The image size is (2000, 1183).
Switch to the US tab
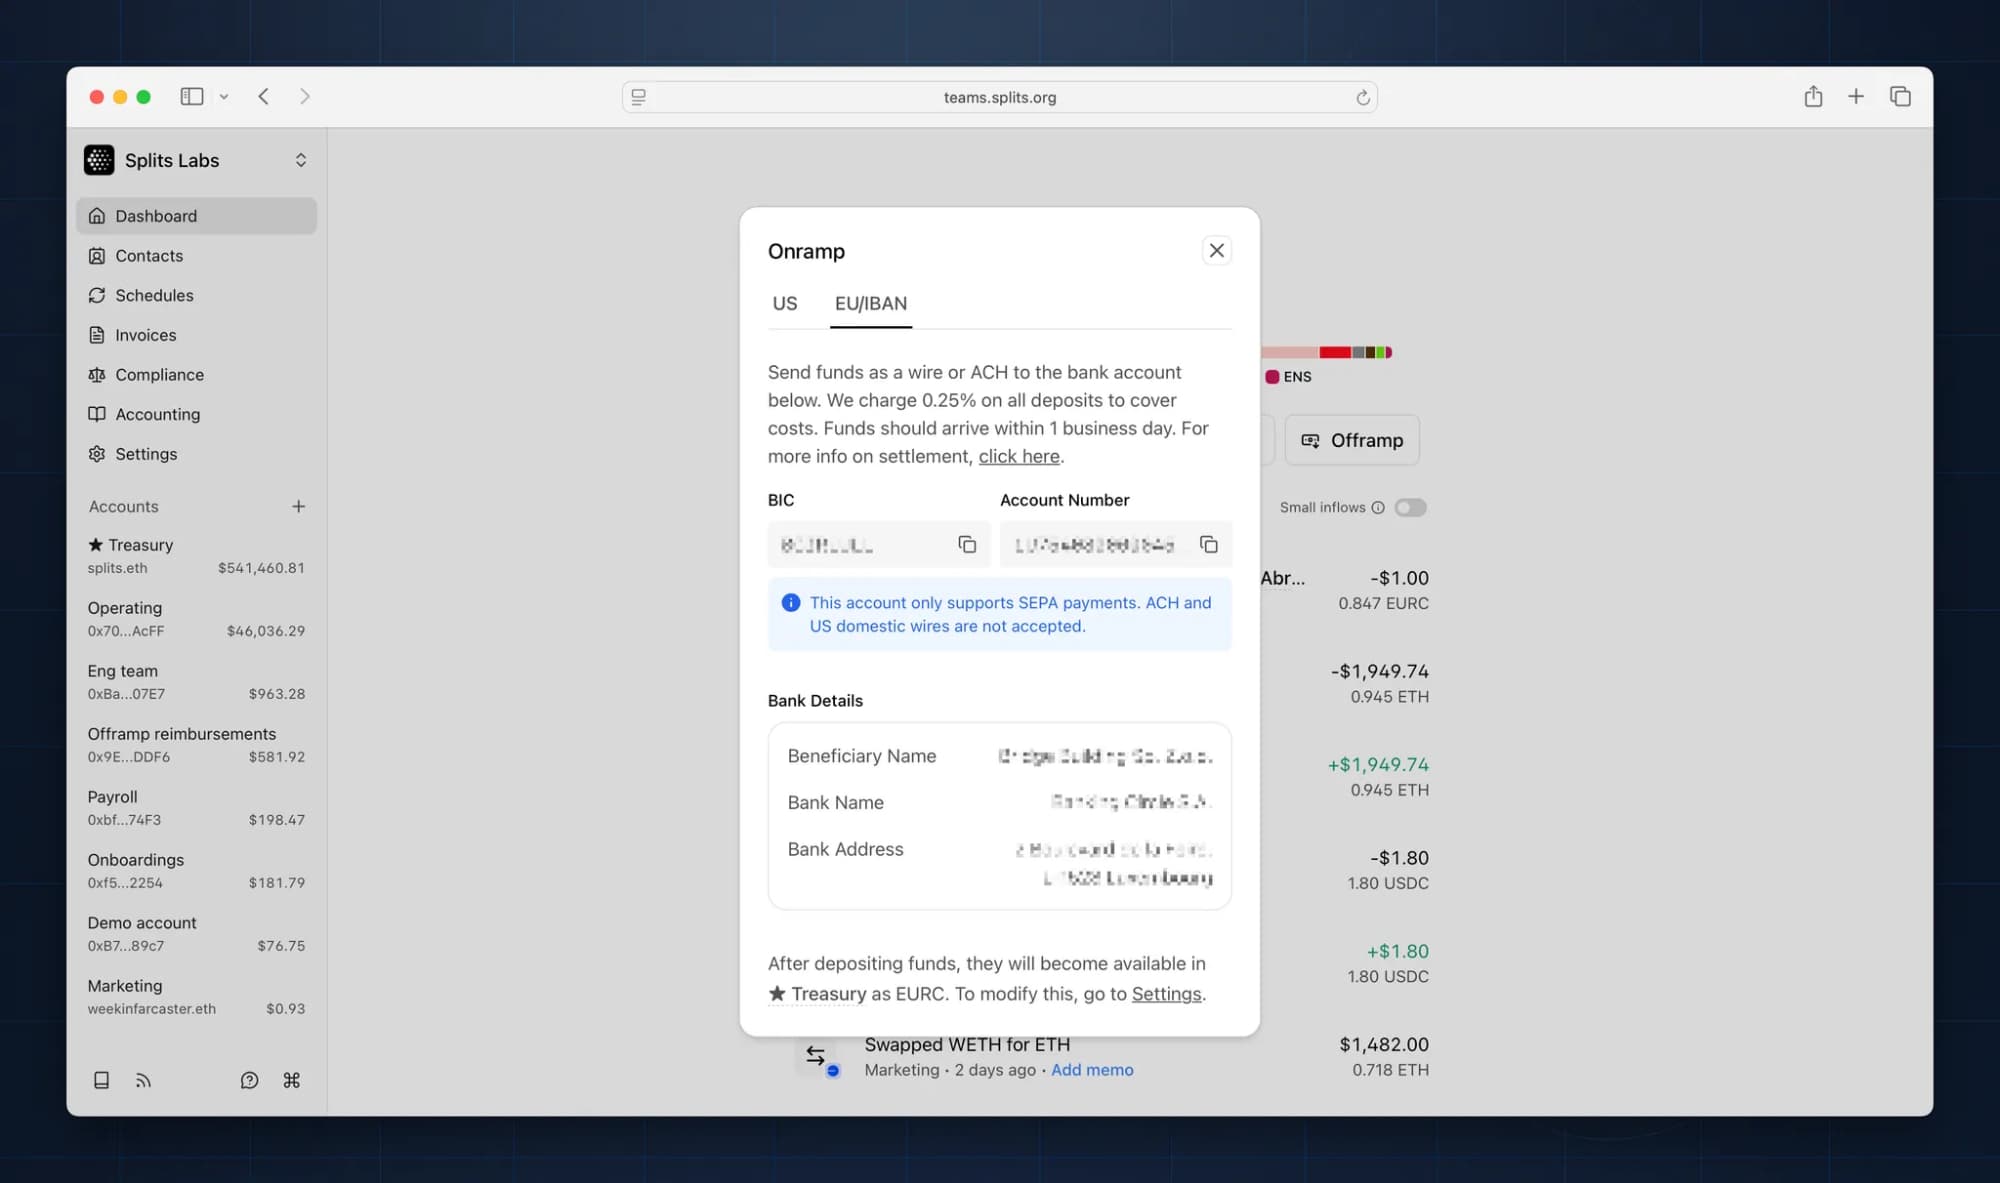784,304
